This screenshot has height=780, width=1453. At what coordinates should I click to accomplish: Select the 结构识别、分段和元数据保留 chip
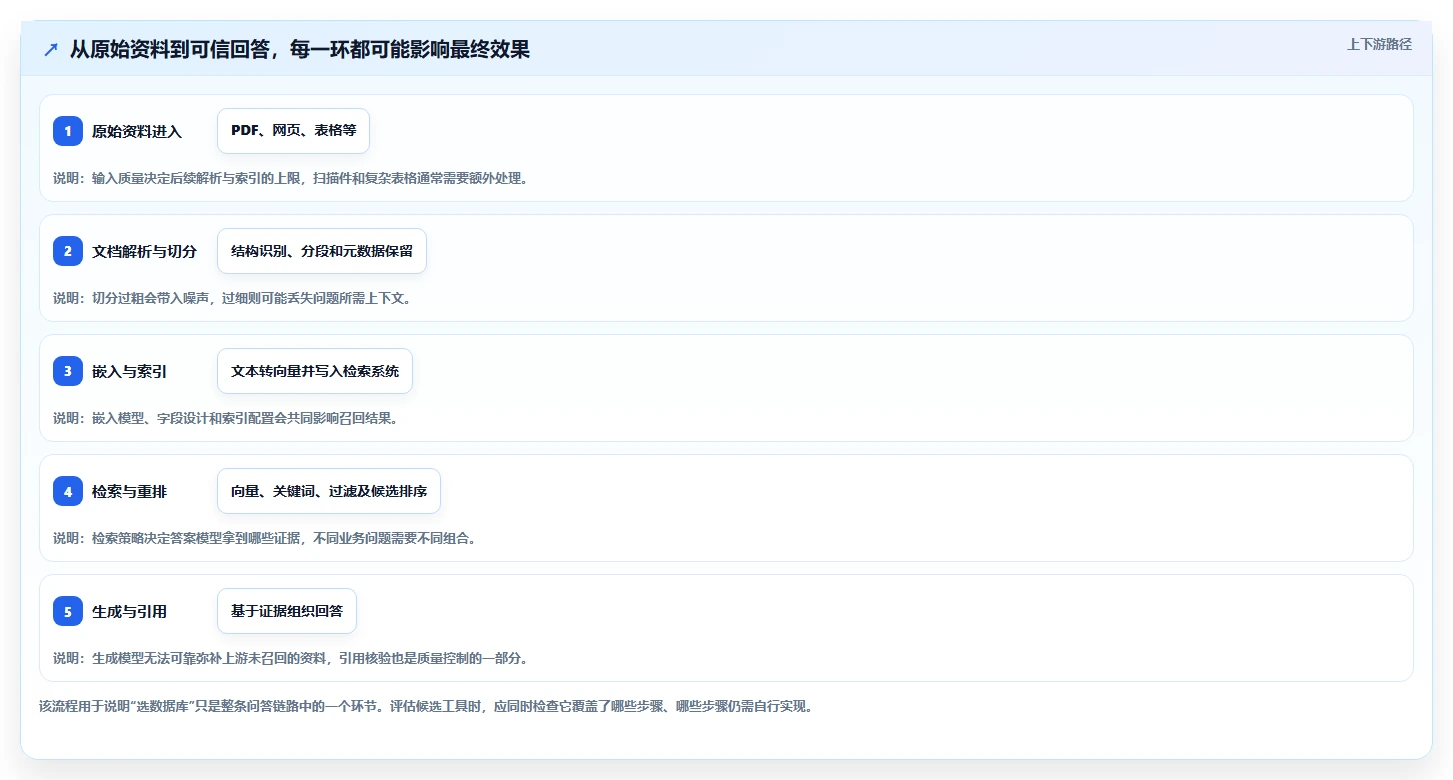pos(322,251)
